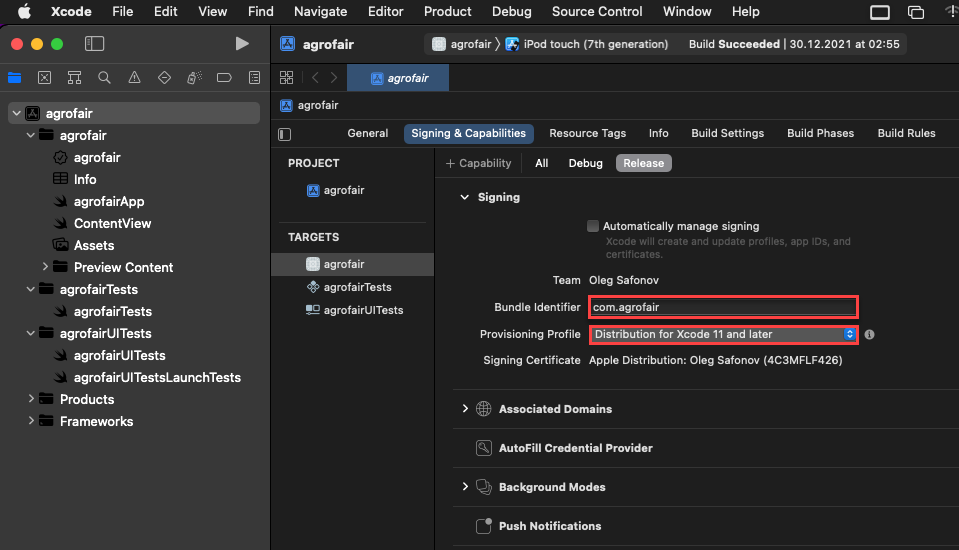The height and width of the screenshot is (550, 959).
Task: Open agrofairUITestsLaunchTests file
Action: click(157, 377)
